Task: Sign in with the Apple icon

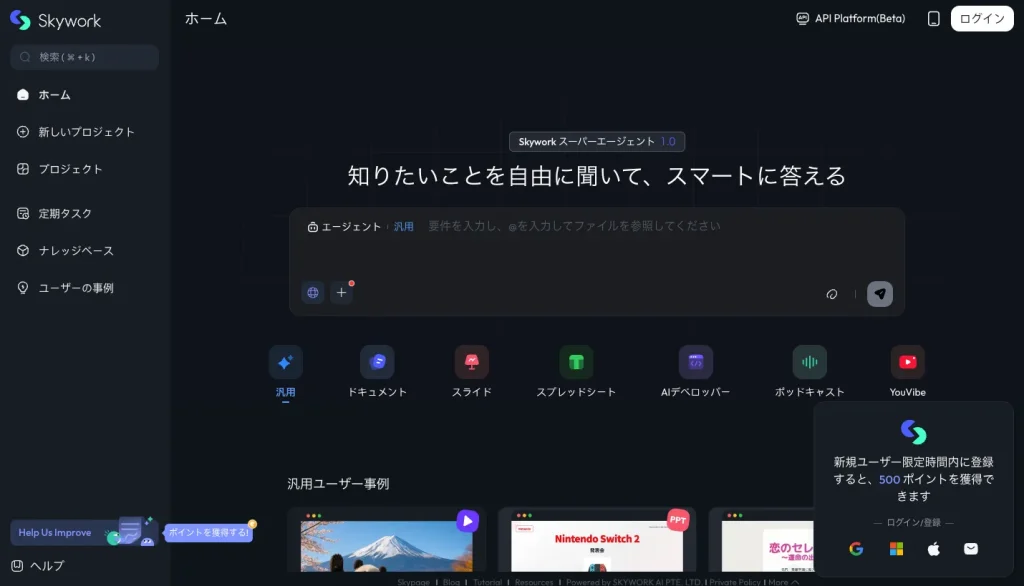Action: point(933,549)
